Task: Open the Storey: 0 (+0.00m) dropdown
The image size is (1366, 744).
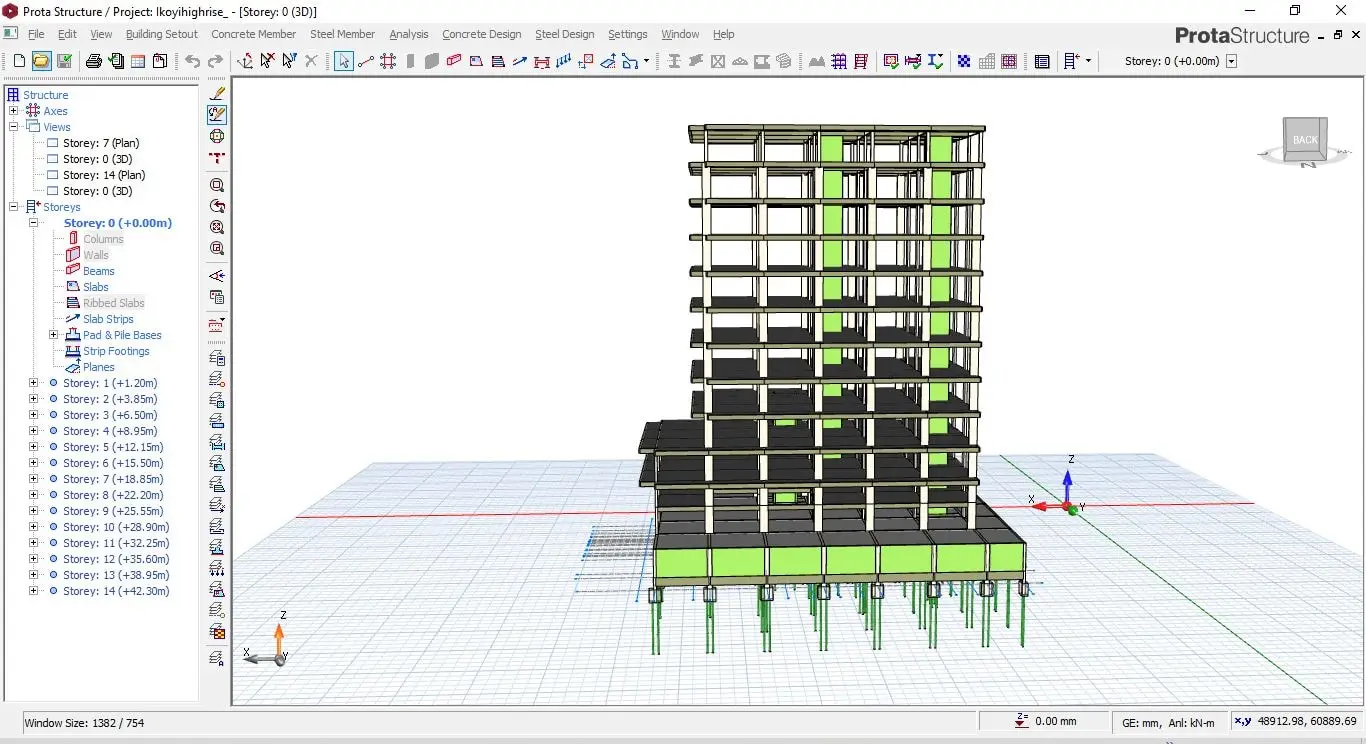Action: [1231, 61]
